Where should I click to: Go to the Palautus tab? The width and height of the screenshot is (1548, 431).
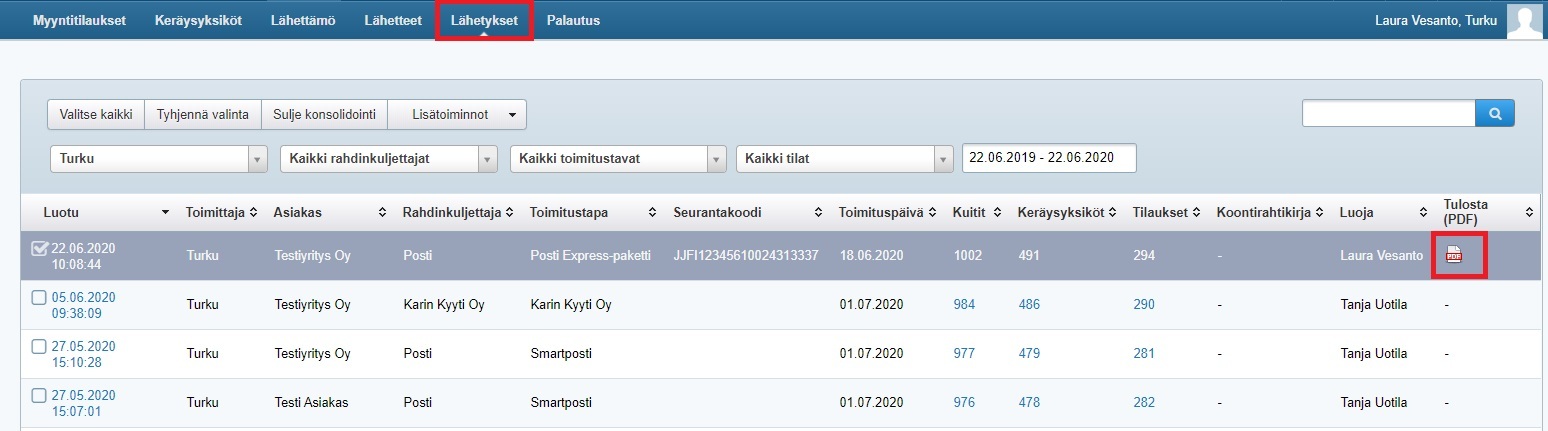click(573, 20)
